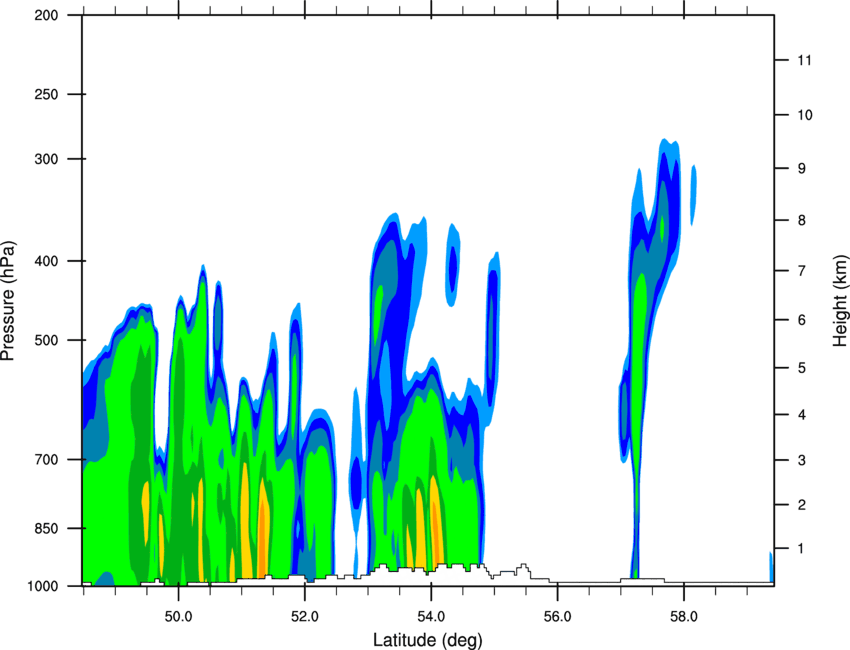Pick the 4 km height label
Viewport: 850px width, 650px height.
pyautogui.click(x=801, y=415)
